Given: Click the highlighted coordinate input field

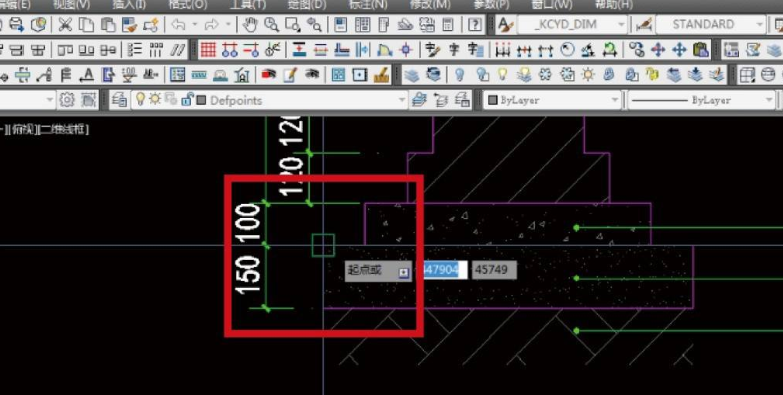Looking at the screenshot, I should [x=445, y=270].
